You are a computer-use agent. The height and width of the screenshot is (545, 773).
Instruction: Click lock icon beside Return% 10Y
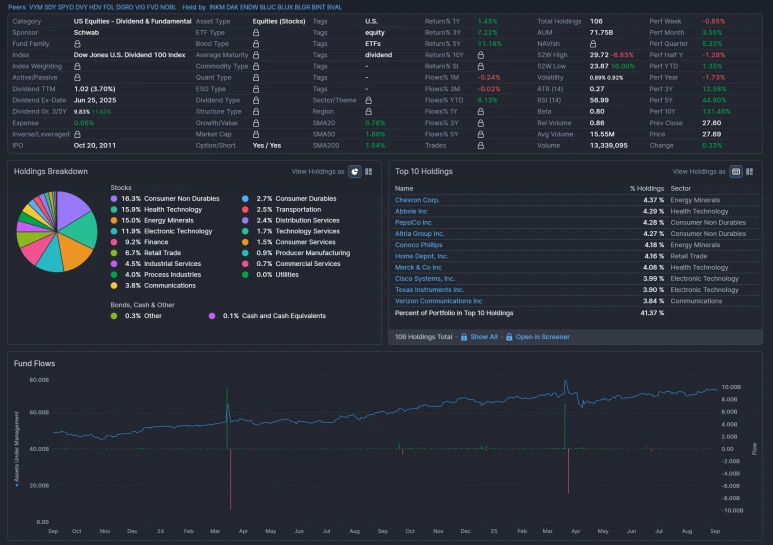481,55
